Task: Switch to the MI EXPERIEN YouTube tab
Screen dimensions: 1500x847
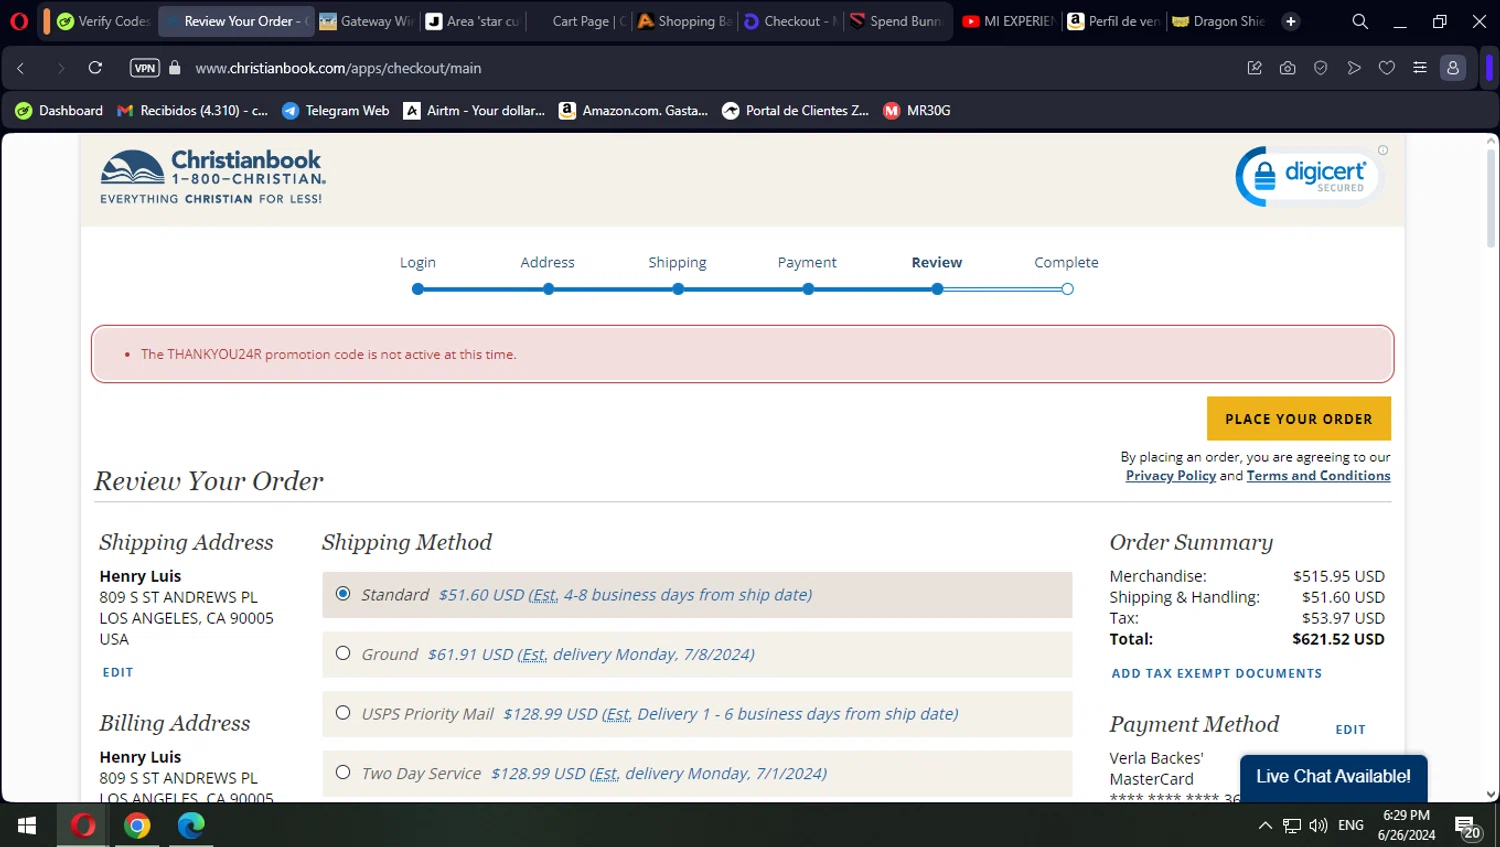Action: [x=1009, y=21]
